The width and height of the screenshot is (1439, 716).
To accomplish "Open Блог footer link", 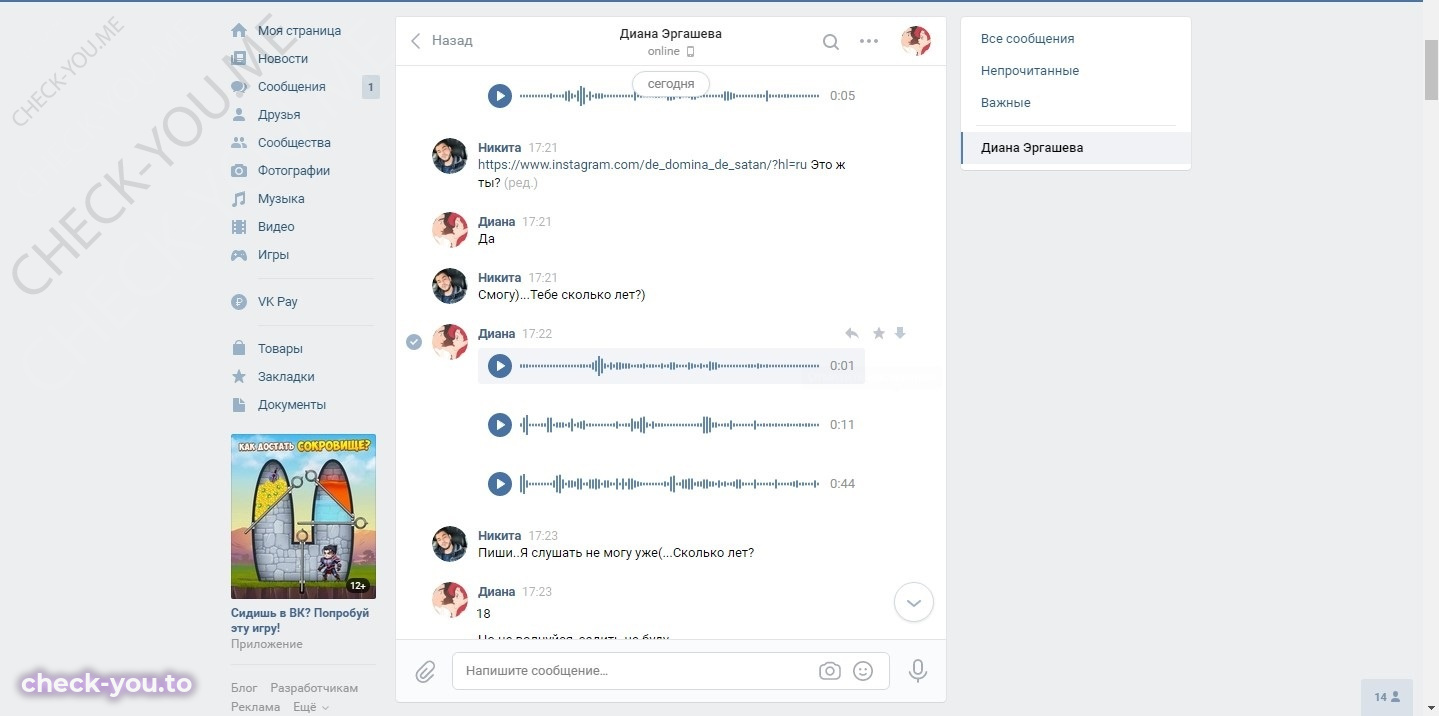I will [x=244, y=688].
